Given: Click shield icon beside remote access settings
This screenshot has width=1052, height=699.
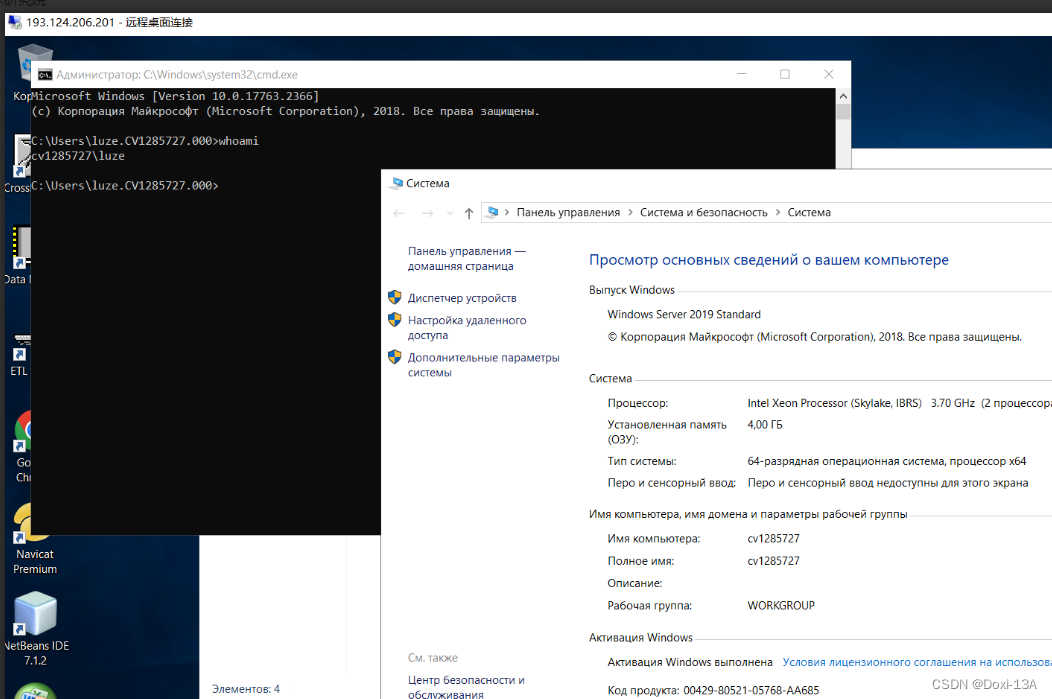Looking at the screenshot, I should pos(394,320).
